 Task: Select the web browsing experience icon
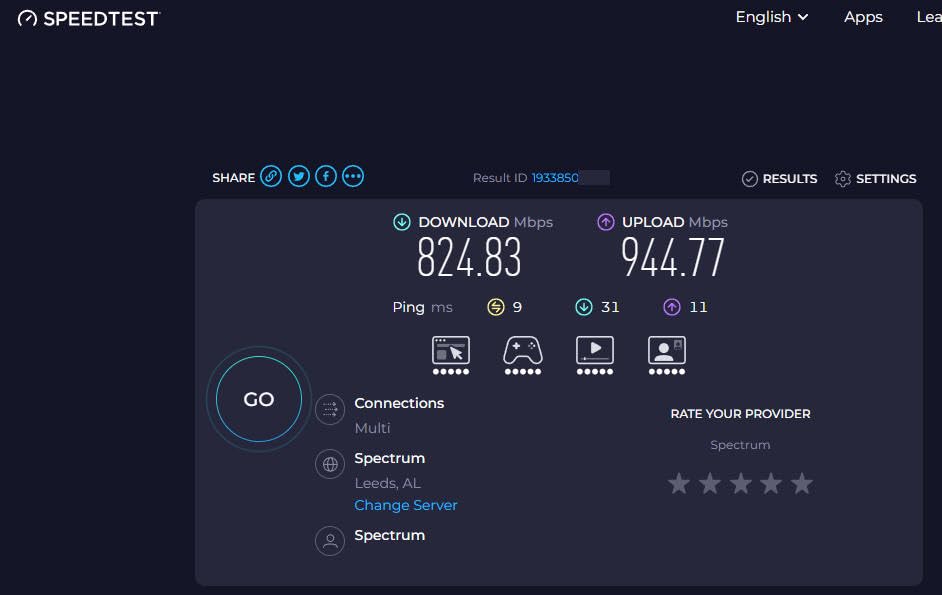tap(451, 355)
